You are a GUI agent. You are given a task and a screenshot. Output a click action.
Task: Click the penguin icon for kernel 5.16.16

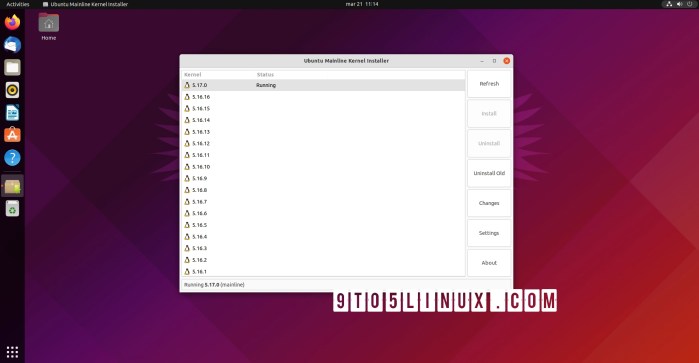coord(187,97)
